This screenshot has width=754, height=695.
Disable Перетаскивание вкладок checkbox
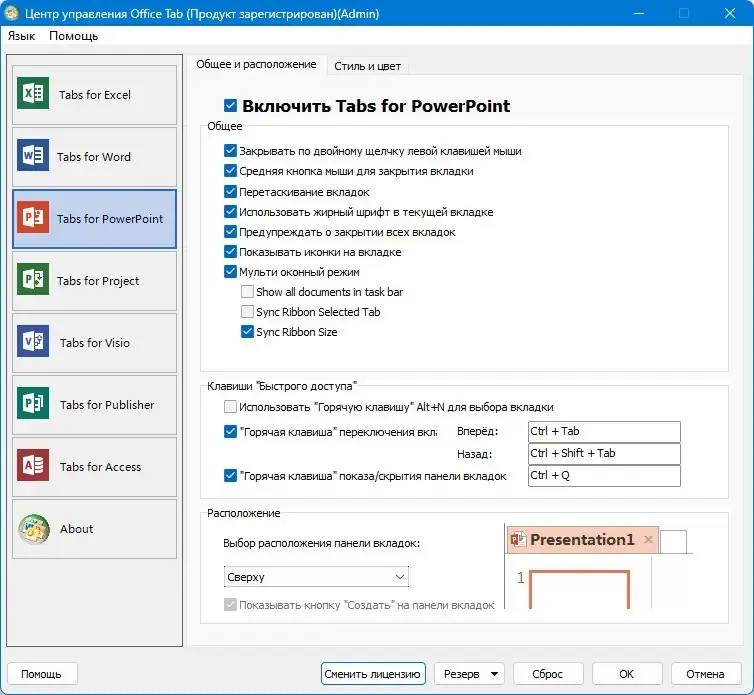point(230,191)
